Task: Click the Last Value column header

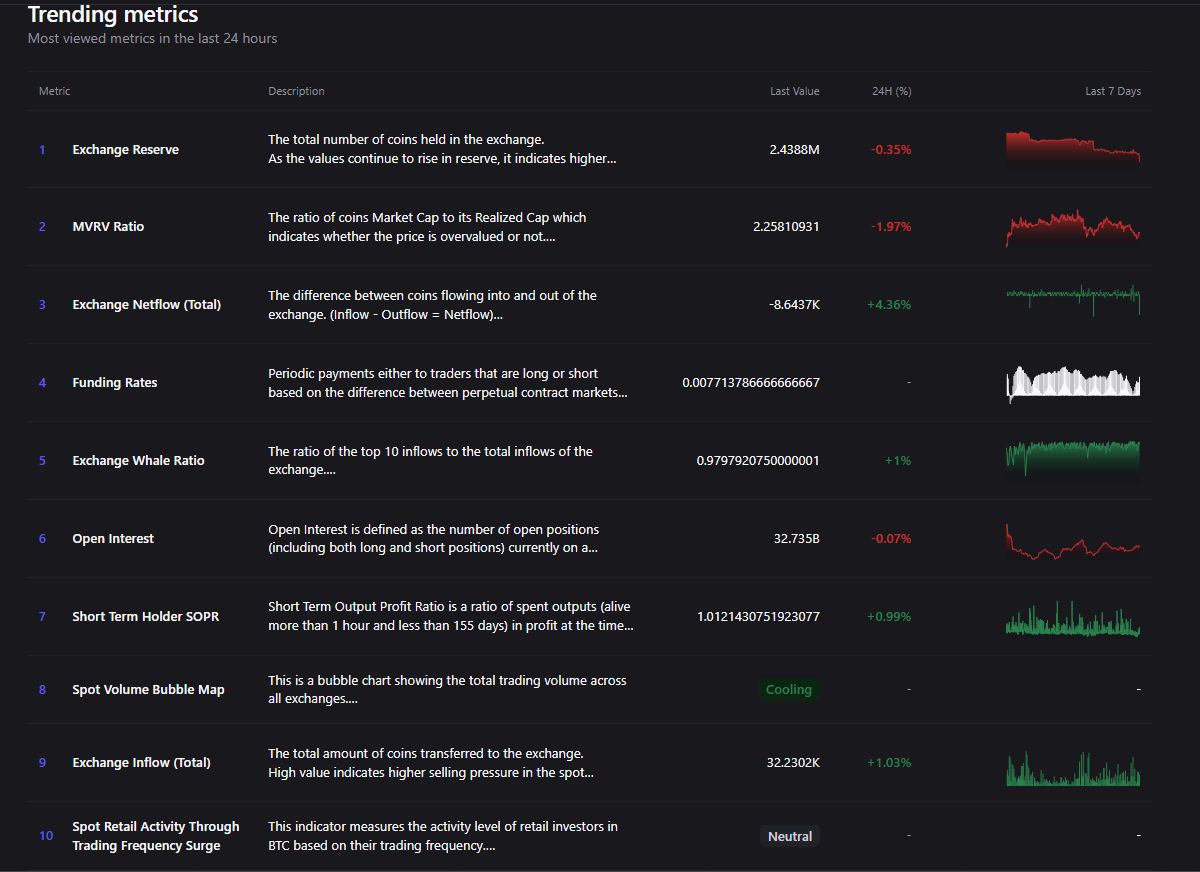Action: click(794, 91)
